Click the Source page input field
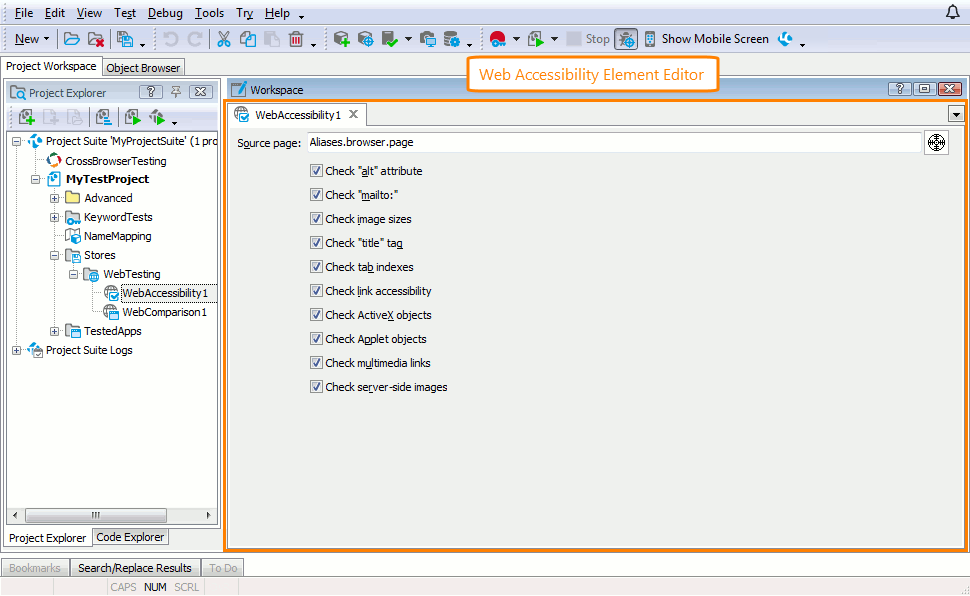 pyautogui.click(x=614, y=142)
